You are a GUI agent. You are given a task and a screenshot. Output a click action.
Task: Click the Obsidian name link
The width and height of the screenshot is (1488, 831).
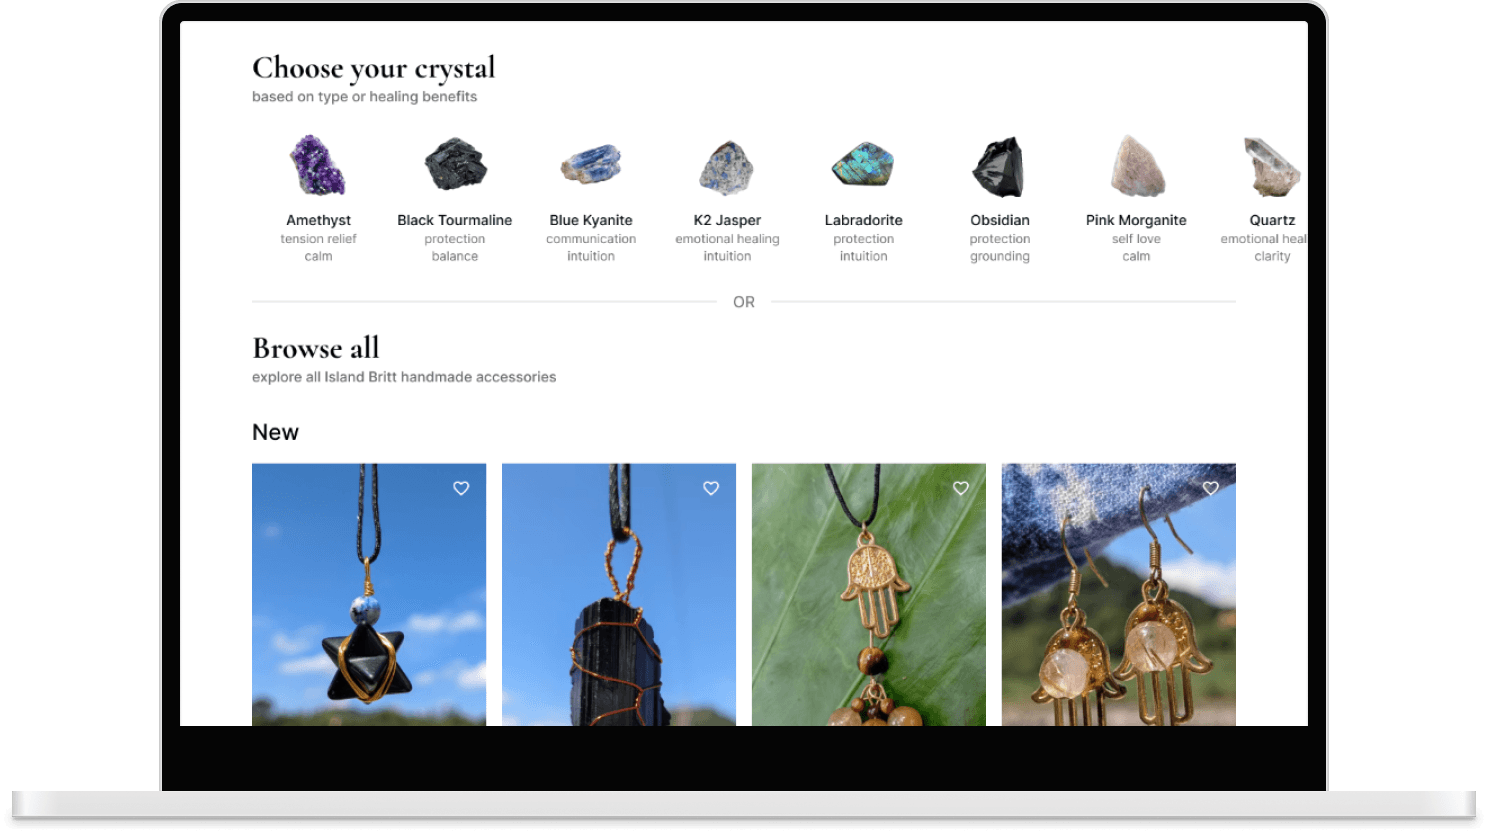(999, 220)
